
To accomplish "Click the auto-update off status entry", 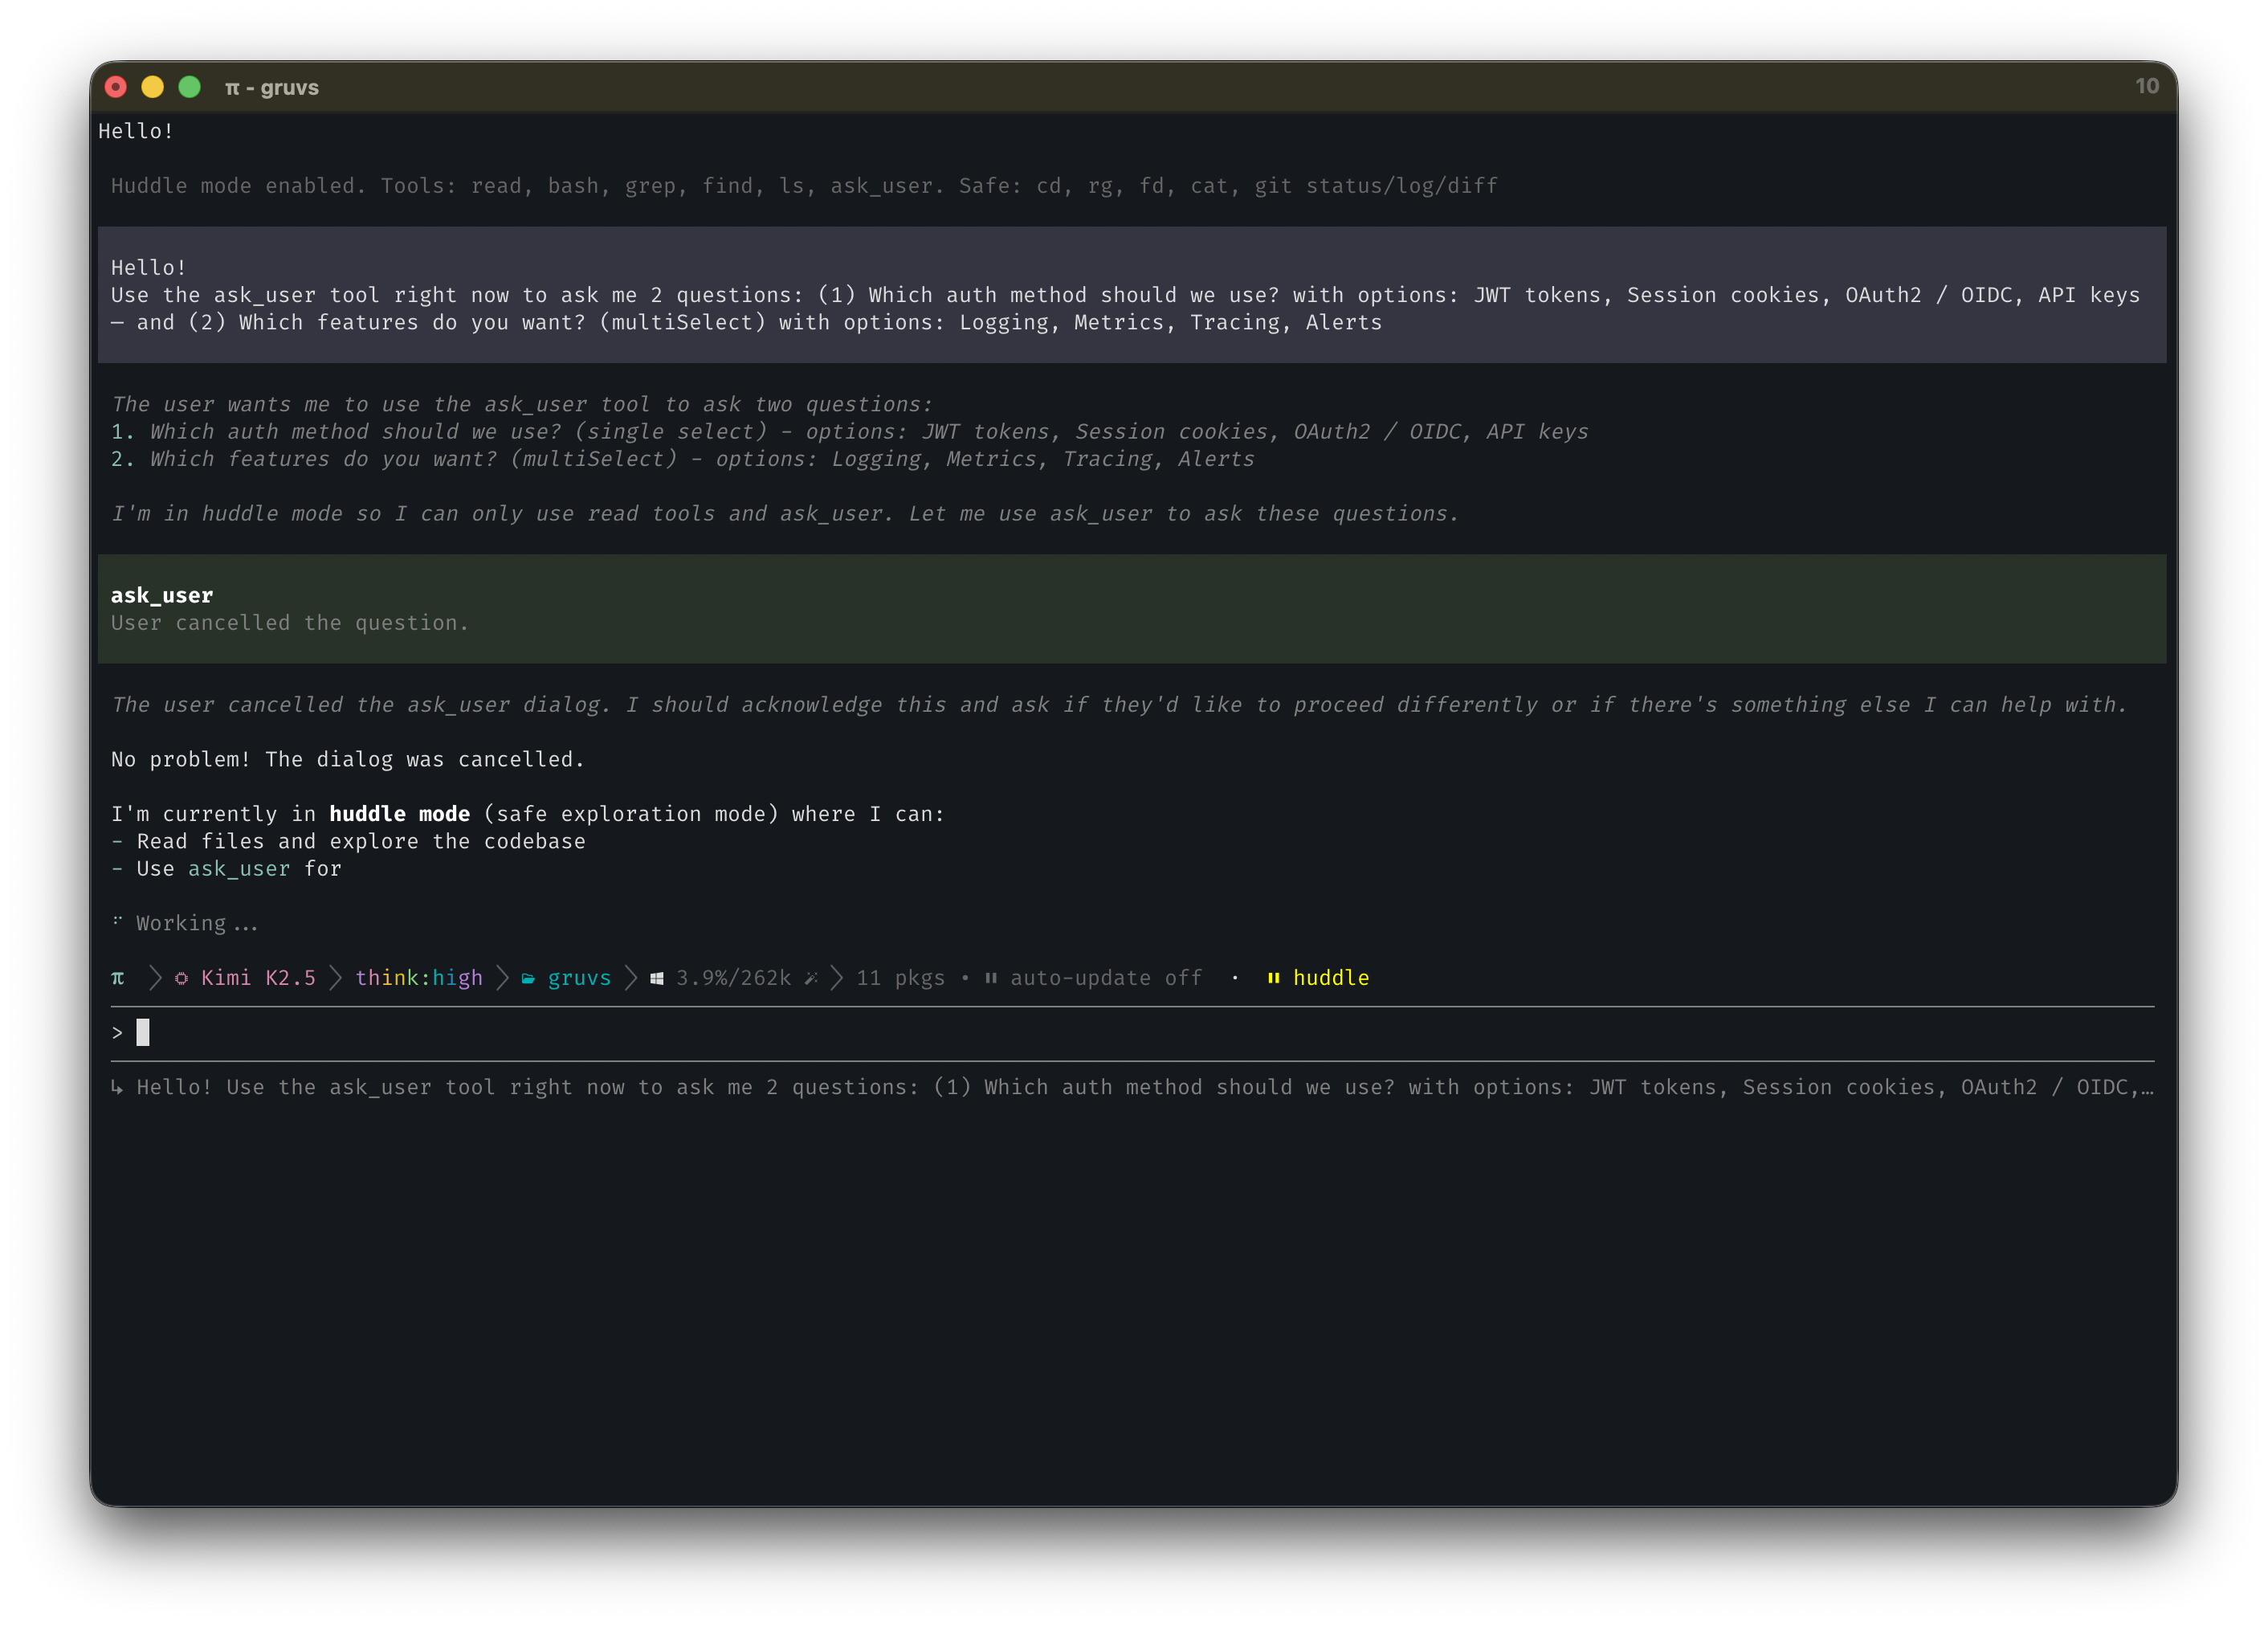I will point(1106,978).
